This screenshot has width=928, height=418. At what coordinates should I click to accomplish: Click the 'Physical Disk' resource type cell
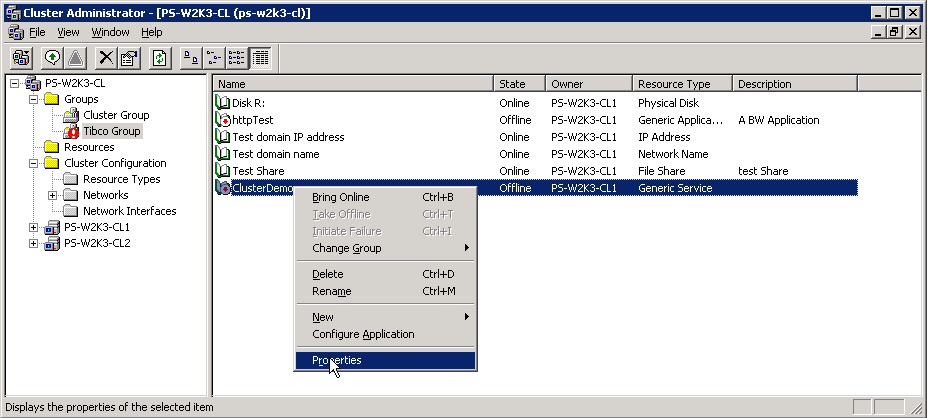(x=668, y=103)
